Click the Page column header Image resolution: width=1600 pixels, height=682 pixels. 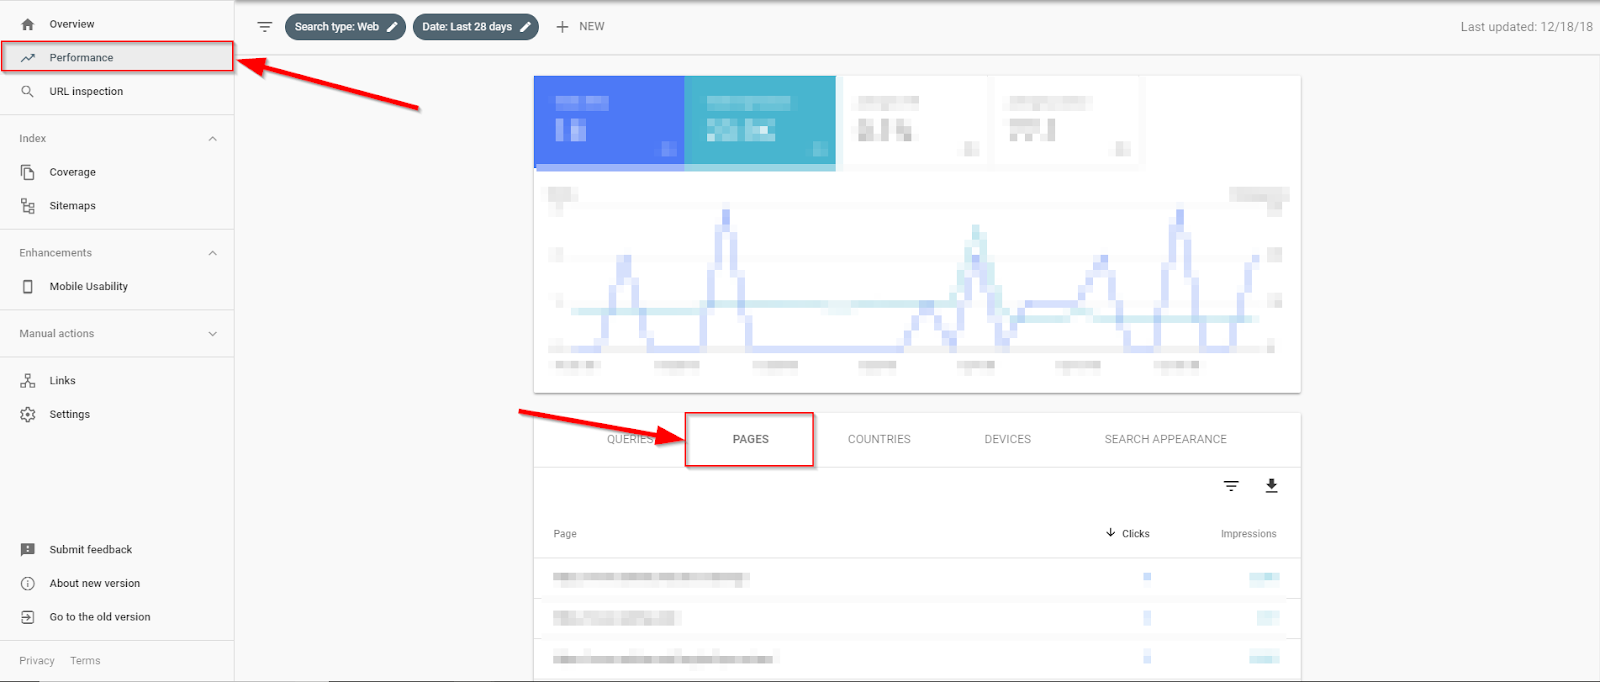pos(565,534)
